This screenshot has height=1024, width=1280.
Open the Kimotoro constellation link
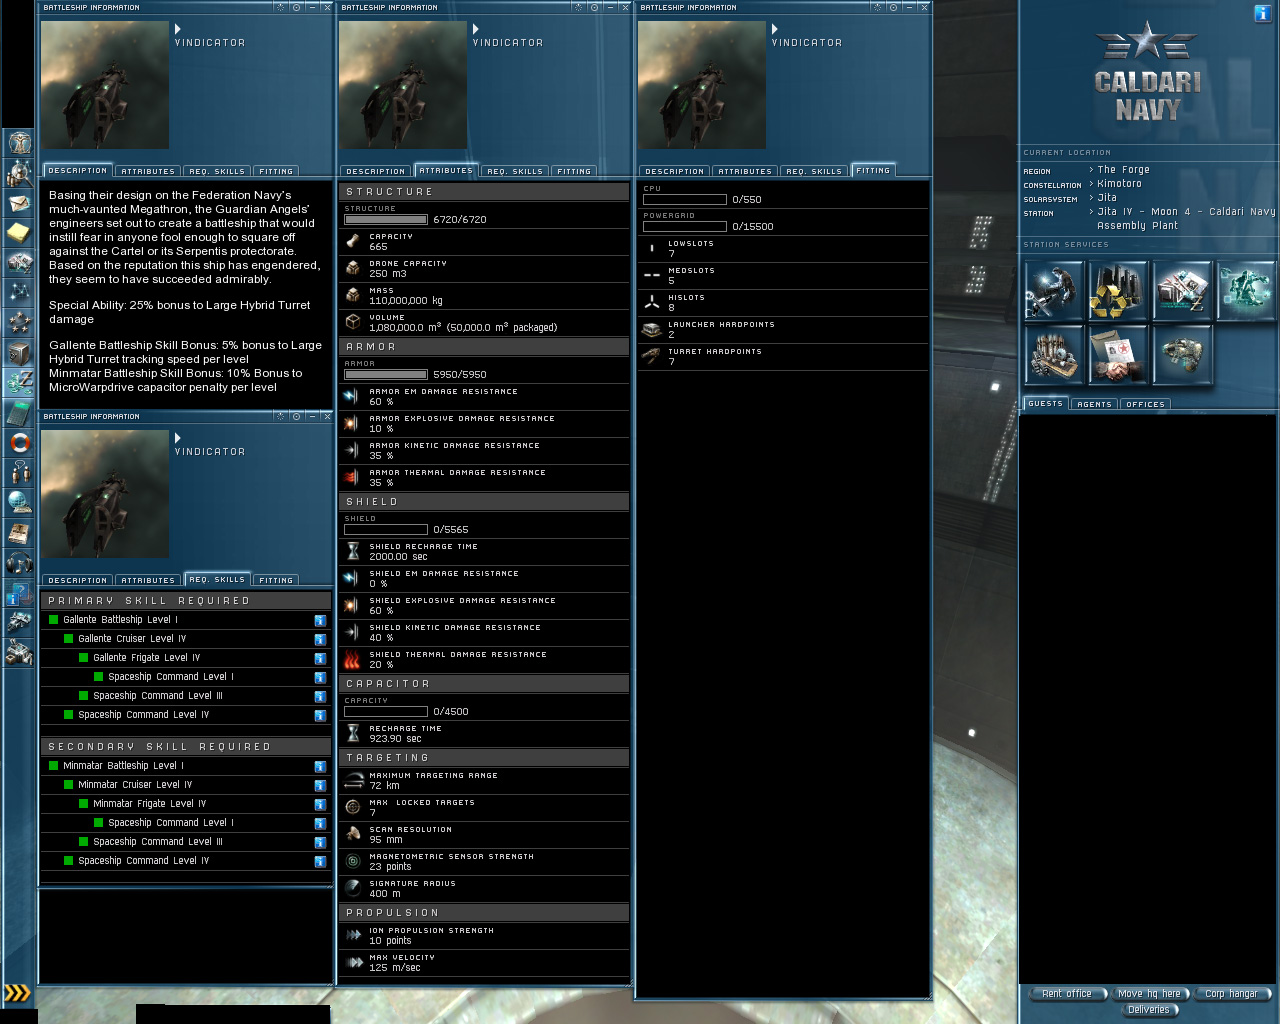point(1119,184)
